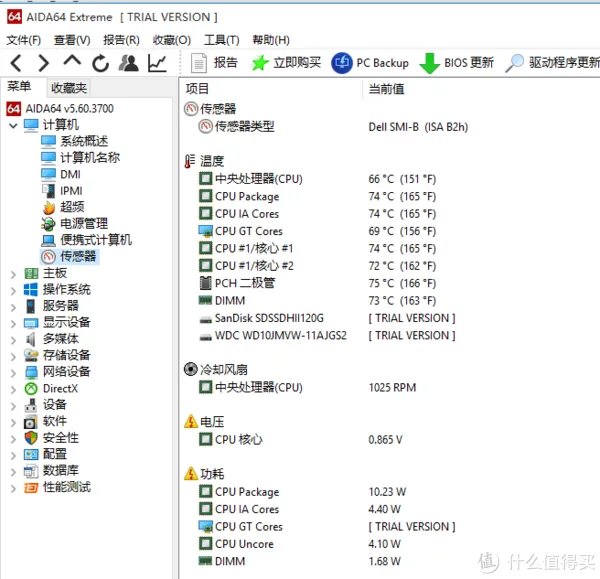This screenshot has width=600, height=579.
Task: Open the line graph icon in the toolbar
Action: [x=157, y=63]
